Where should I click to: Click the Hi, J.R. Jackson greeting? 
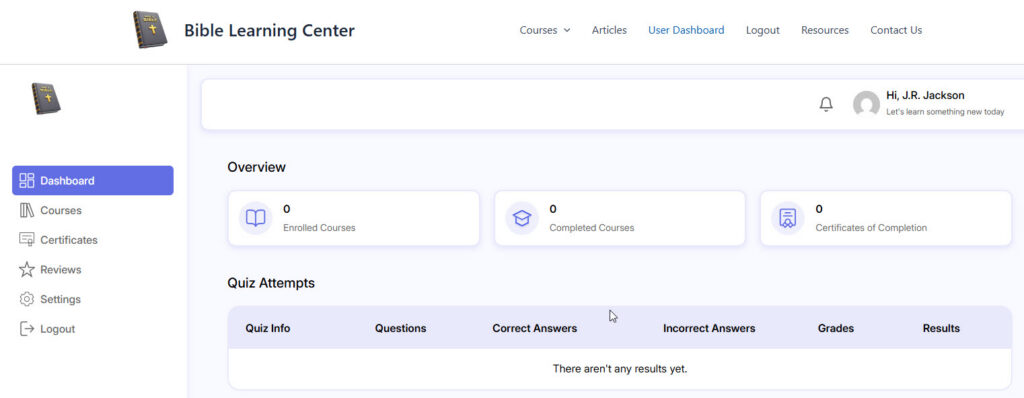925,95
